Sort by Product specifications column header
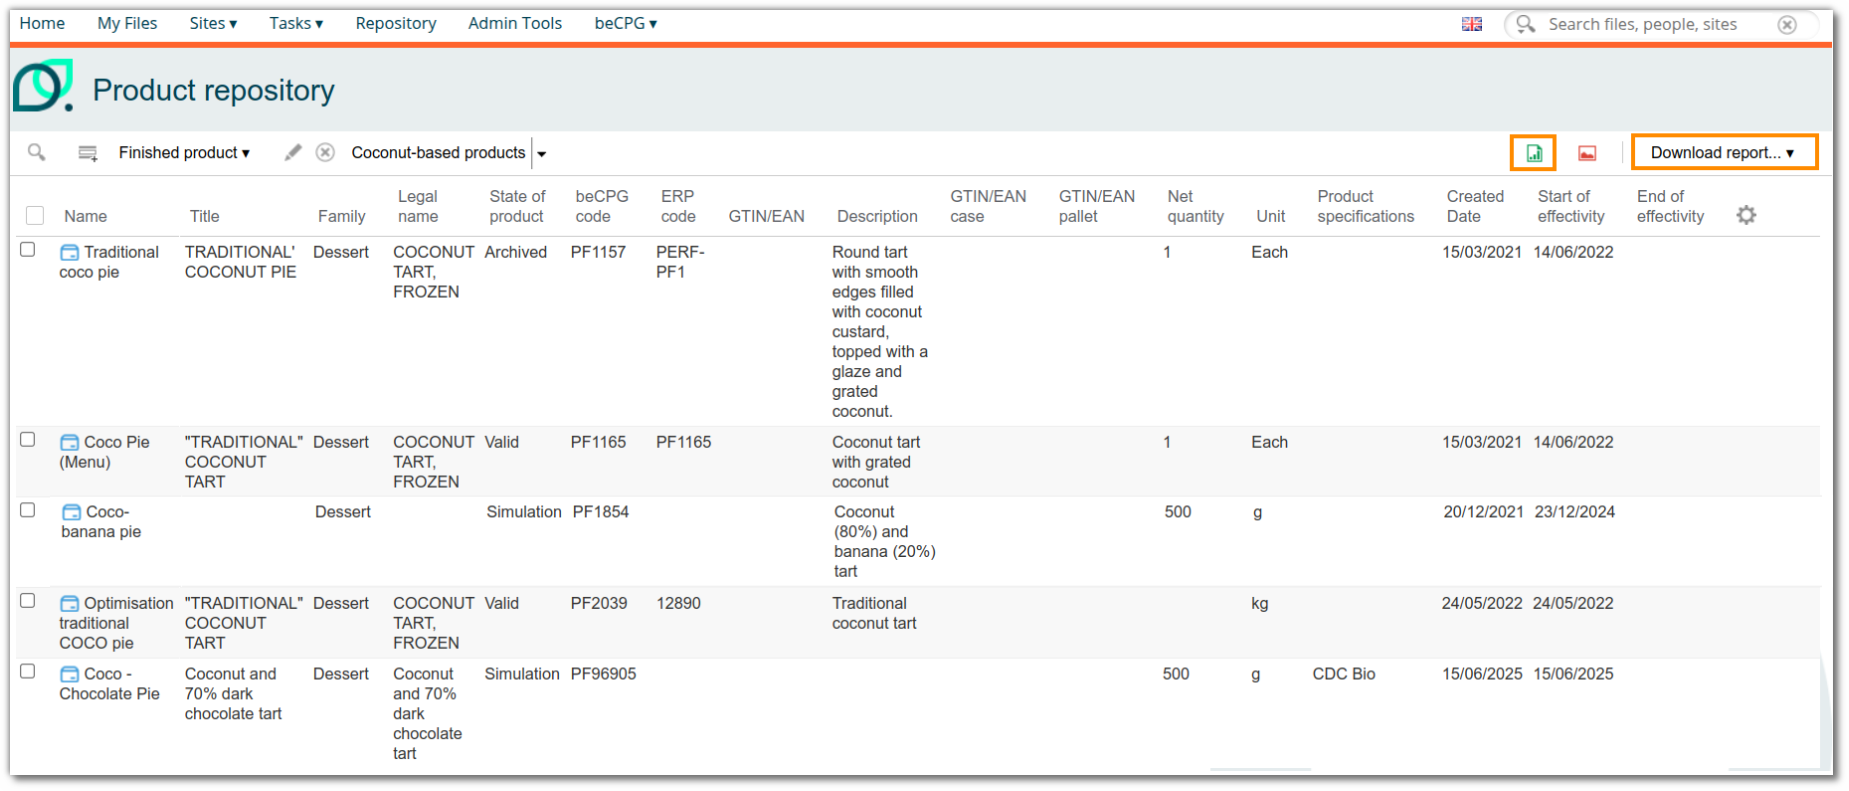Screen dimensions: 1849x791 pyautogui.click(x=1366, y=206)
